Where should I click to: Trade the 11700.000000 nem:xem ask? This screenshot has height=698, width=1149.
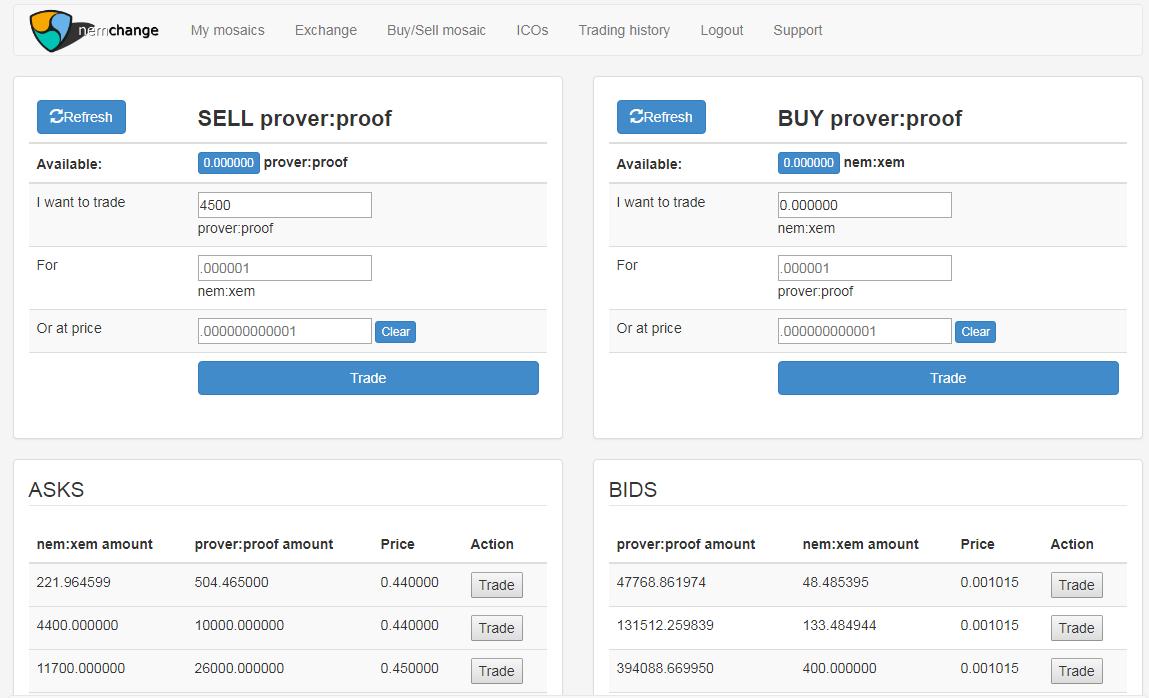[x=497, y=671]
